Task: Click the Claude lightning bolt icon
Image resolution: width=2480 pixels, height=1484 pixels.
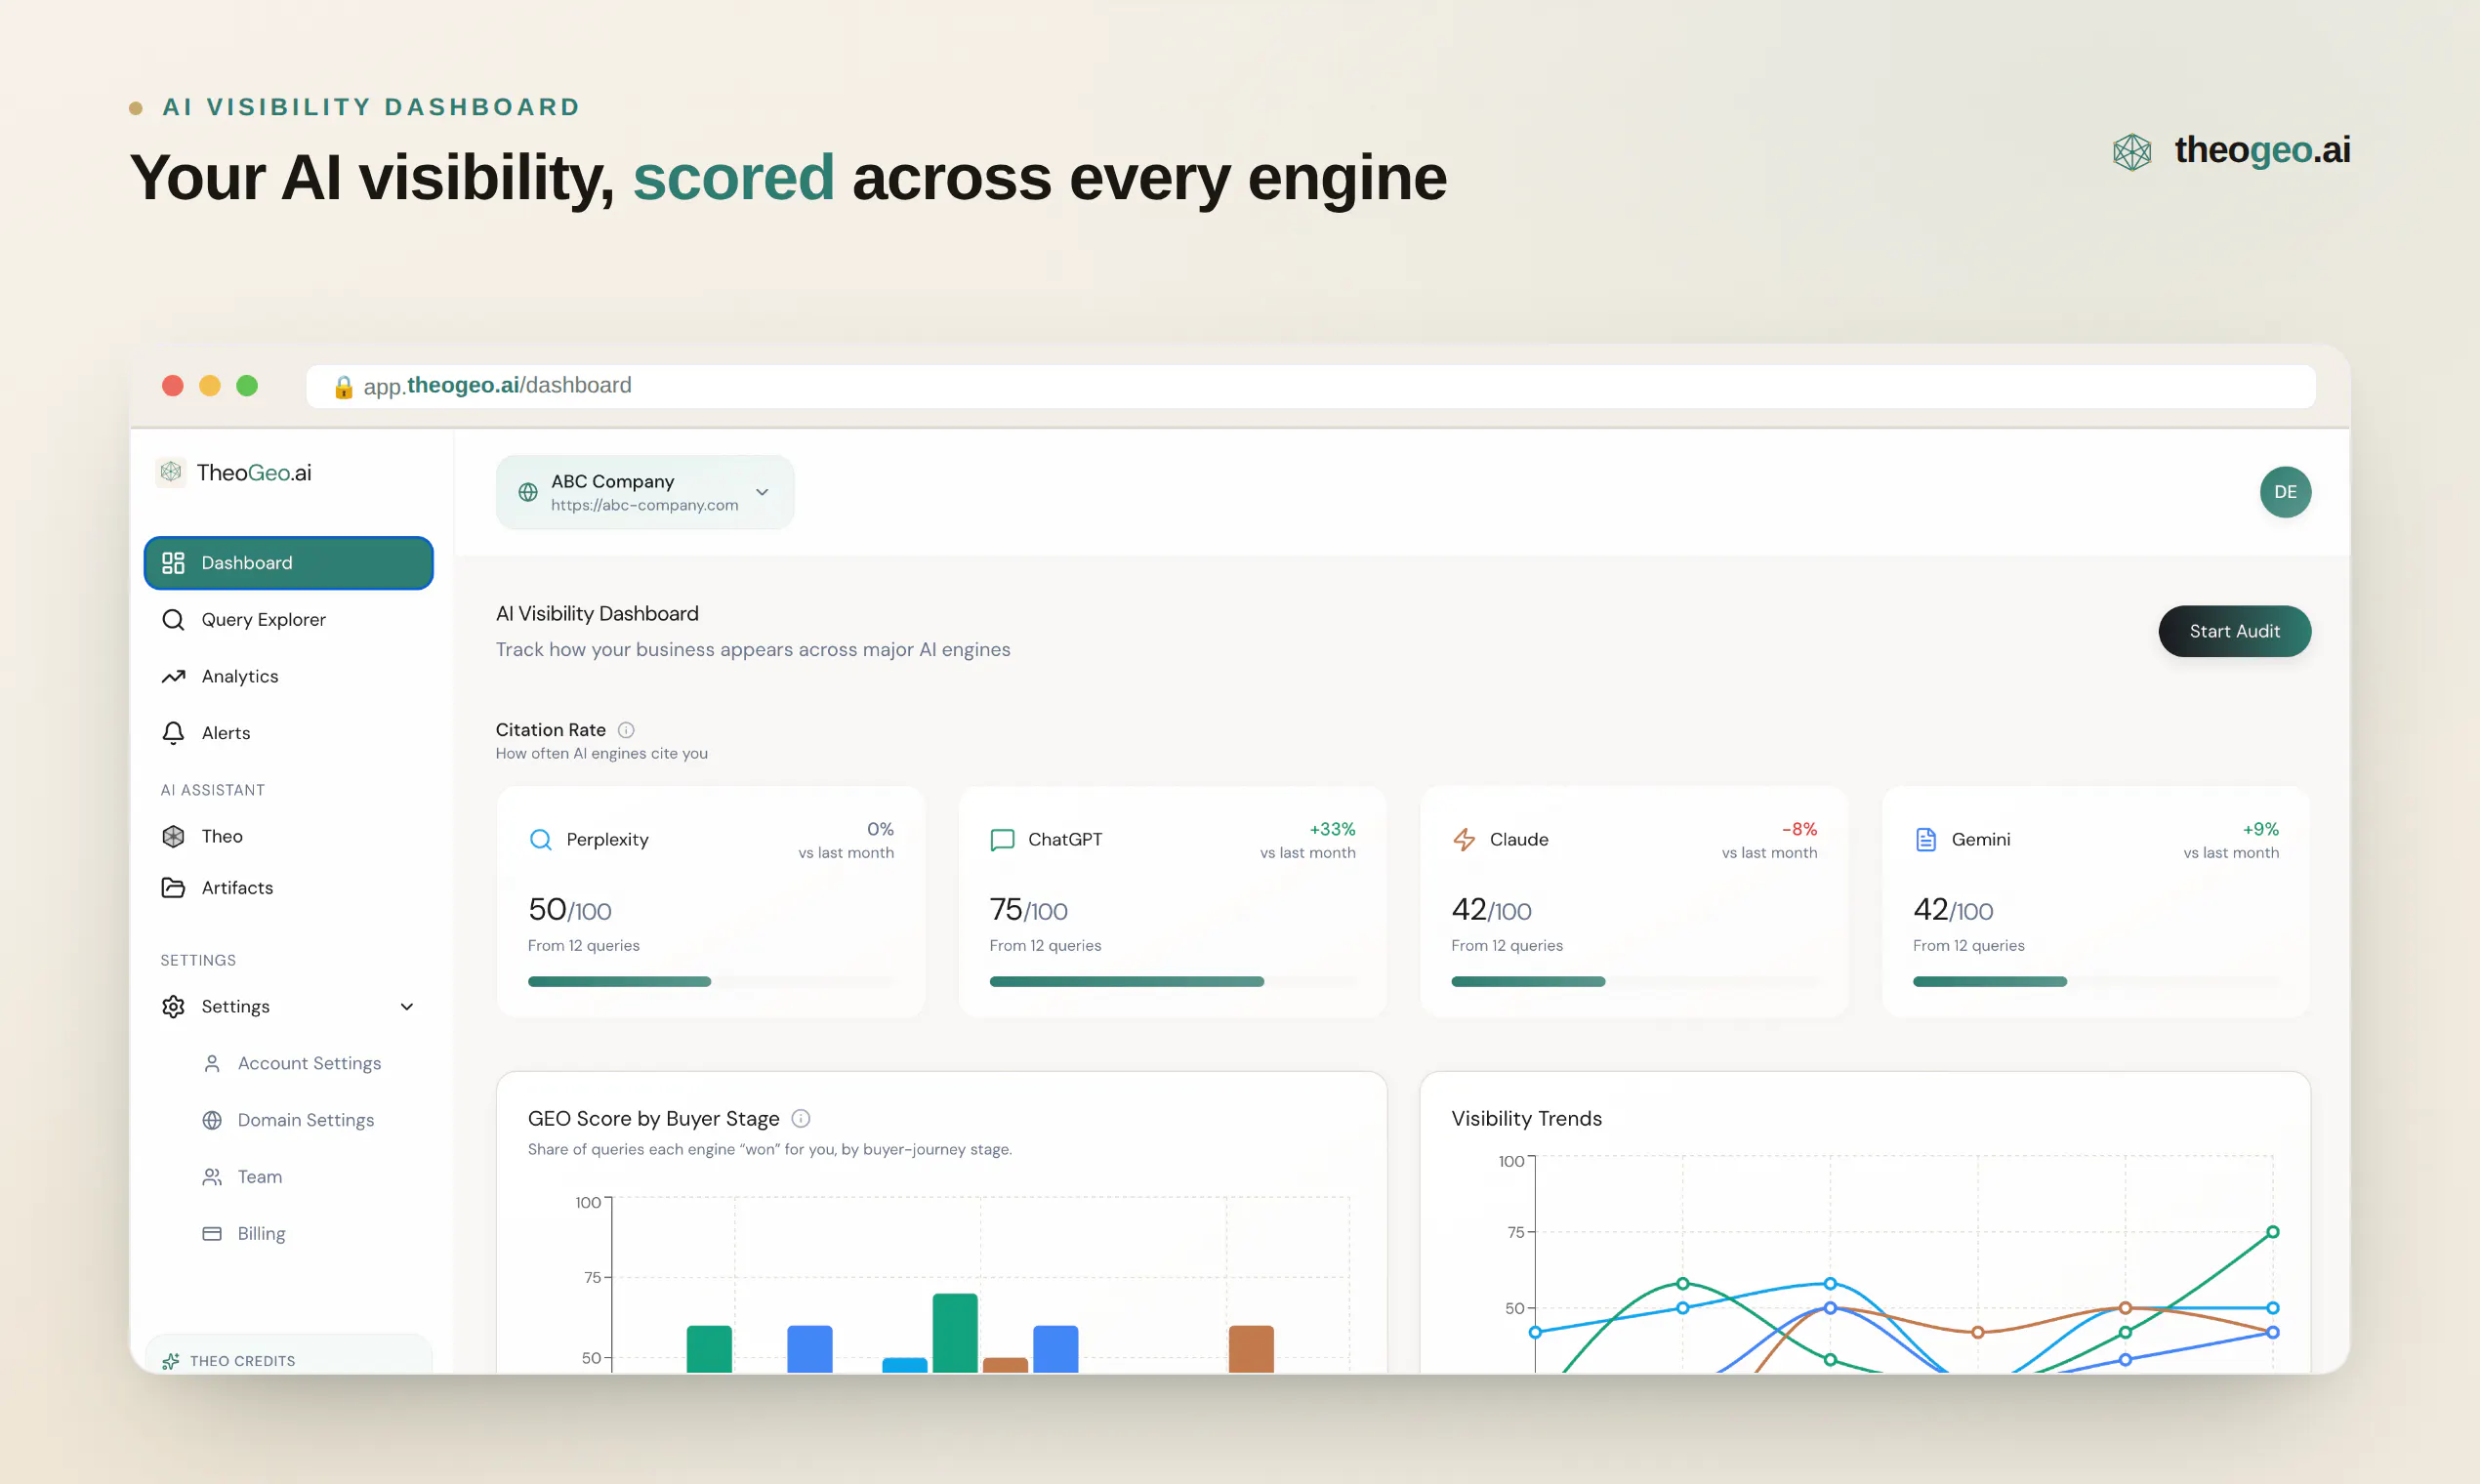Action: click(1464, 840)
